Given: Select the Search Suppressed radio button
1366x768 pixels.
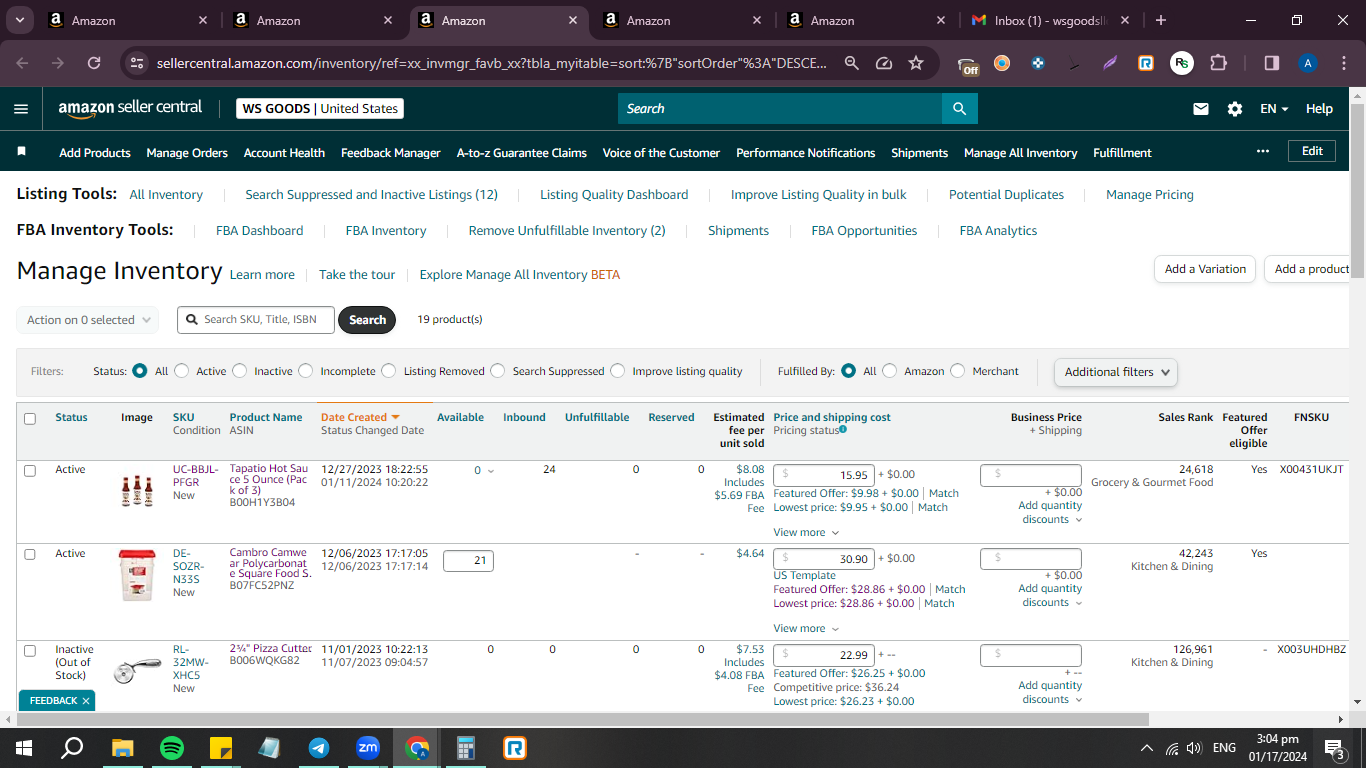Looking at the screenshot, I should pyautogui.click(x=497, y=371).
